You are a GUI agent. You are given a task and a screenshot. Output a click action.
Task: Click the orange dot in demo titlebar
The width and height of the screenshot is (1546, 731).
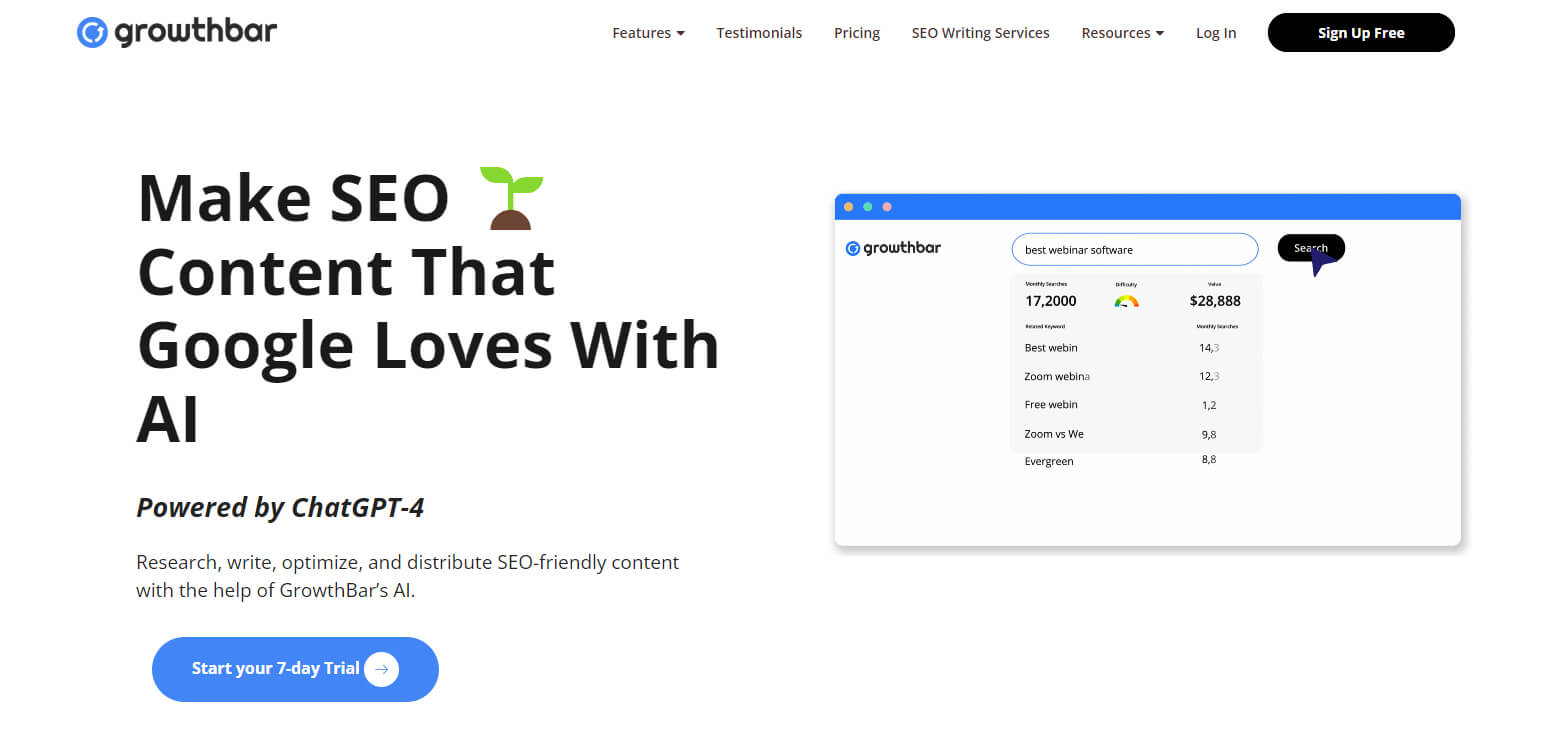click(x=849, y=207)
